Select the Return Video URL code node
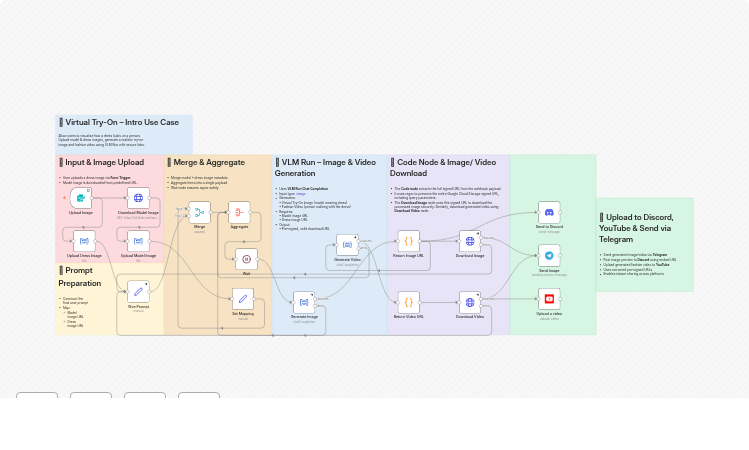This screenshot has height=450, width=749. pos(408,301)
